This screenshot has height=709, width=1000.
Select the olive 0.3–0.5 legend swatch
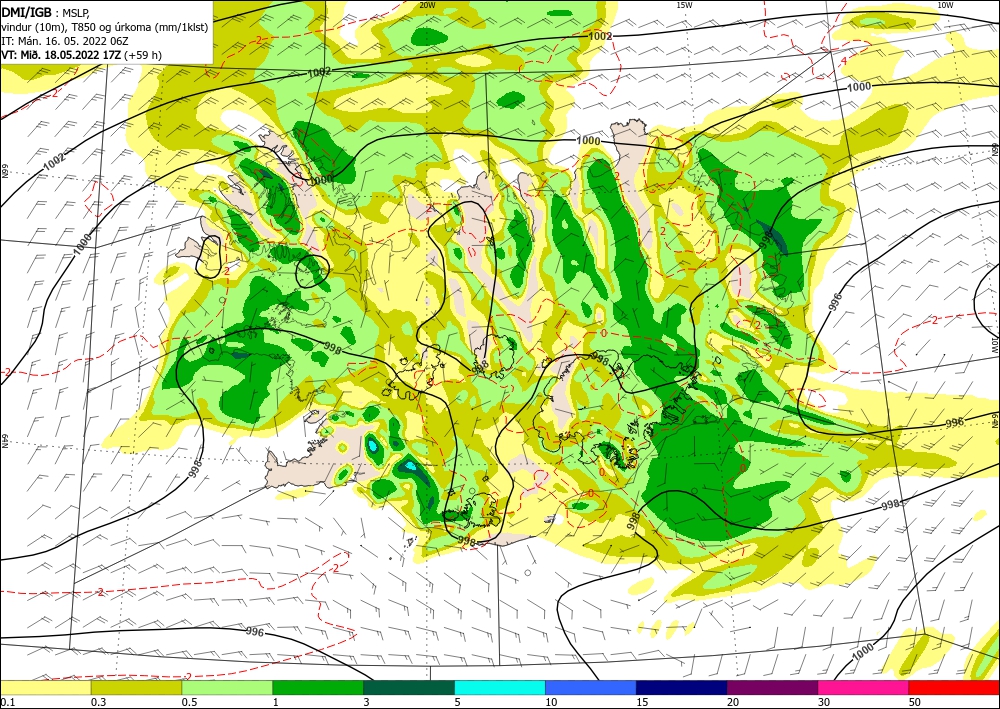(136, 688)
